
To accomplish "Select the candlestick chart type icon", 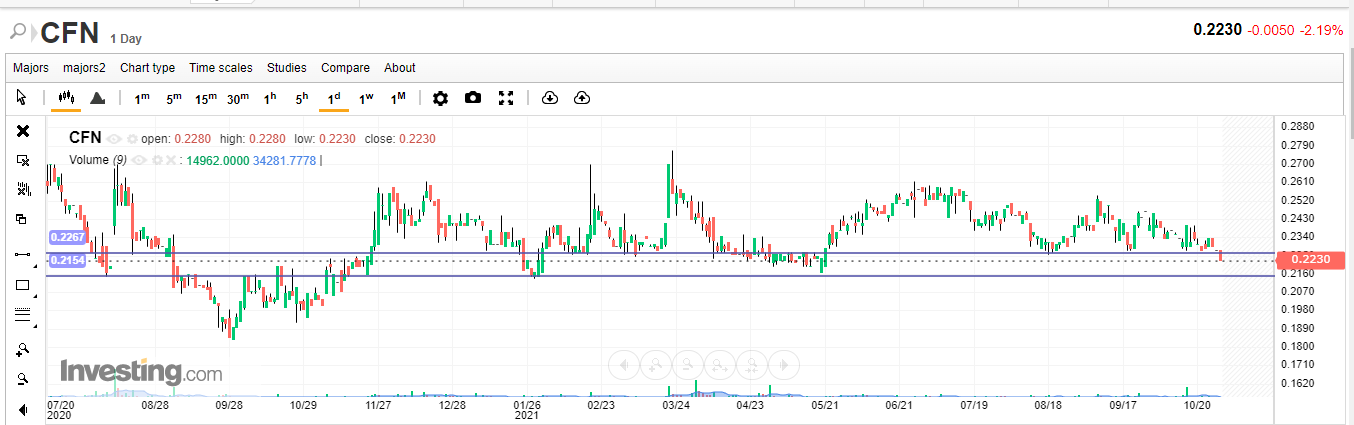I will coord(67,98).
